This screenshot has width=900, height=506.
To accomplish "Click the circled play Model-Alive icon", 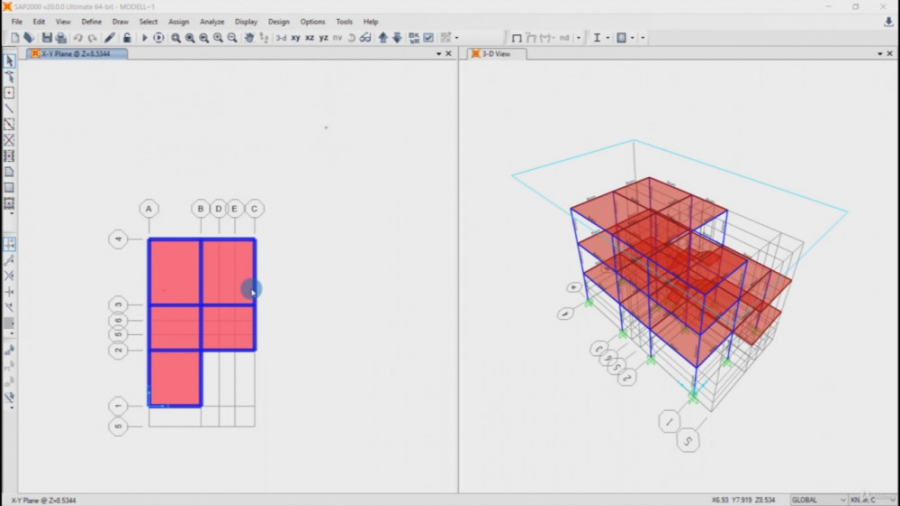I will (x=158, y=38).
